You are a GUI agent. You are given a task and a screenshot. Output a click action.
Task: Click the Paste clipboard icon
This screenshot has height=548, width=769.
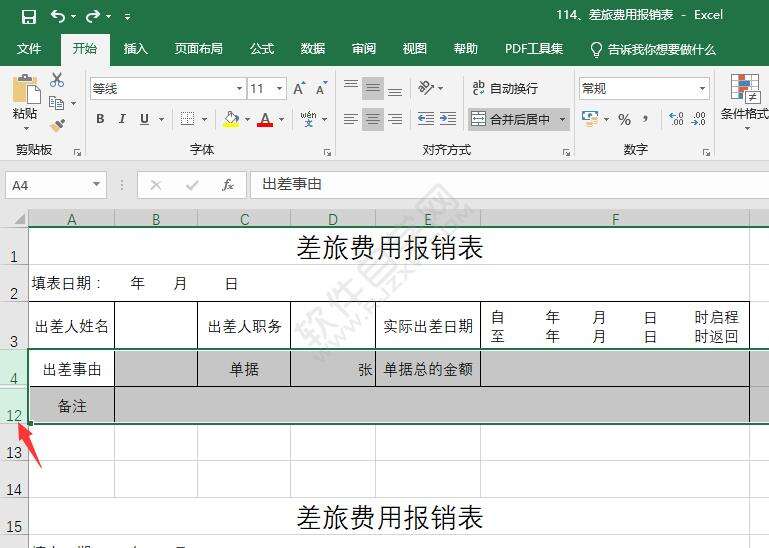25,92
